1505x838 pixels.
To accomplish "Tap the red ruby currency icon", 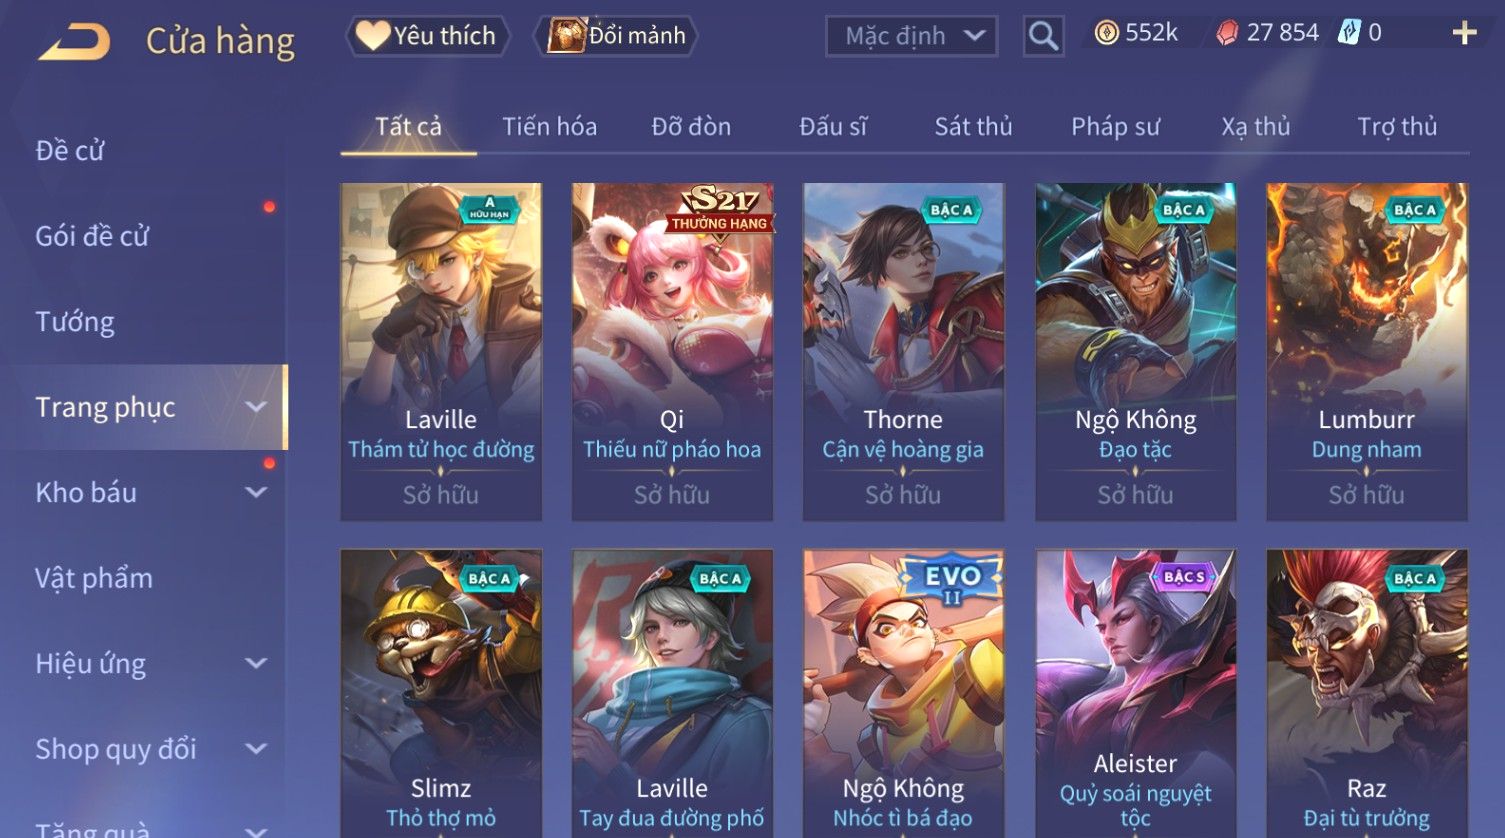I will tap(1227, 33).
